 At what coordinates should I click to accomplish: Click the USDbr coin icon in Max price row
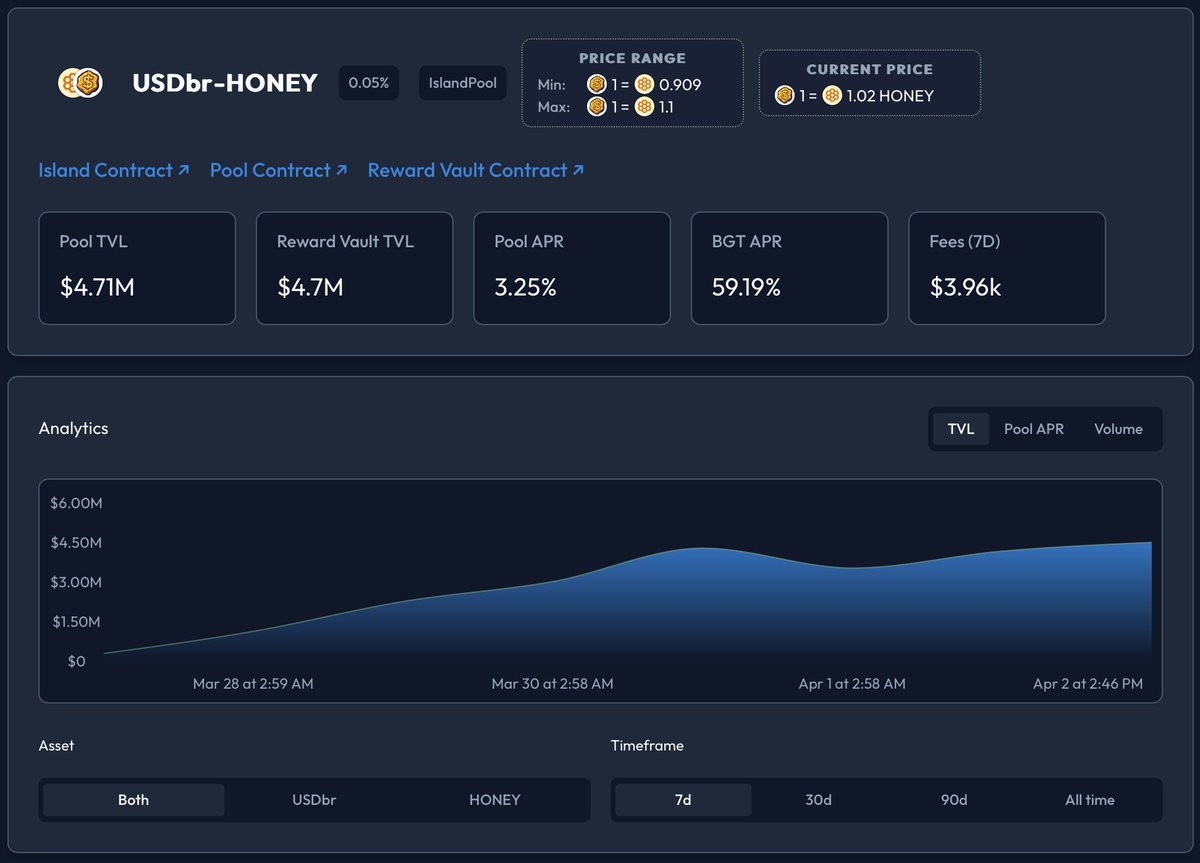[x=597, y=106]
